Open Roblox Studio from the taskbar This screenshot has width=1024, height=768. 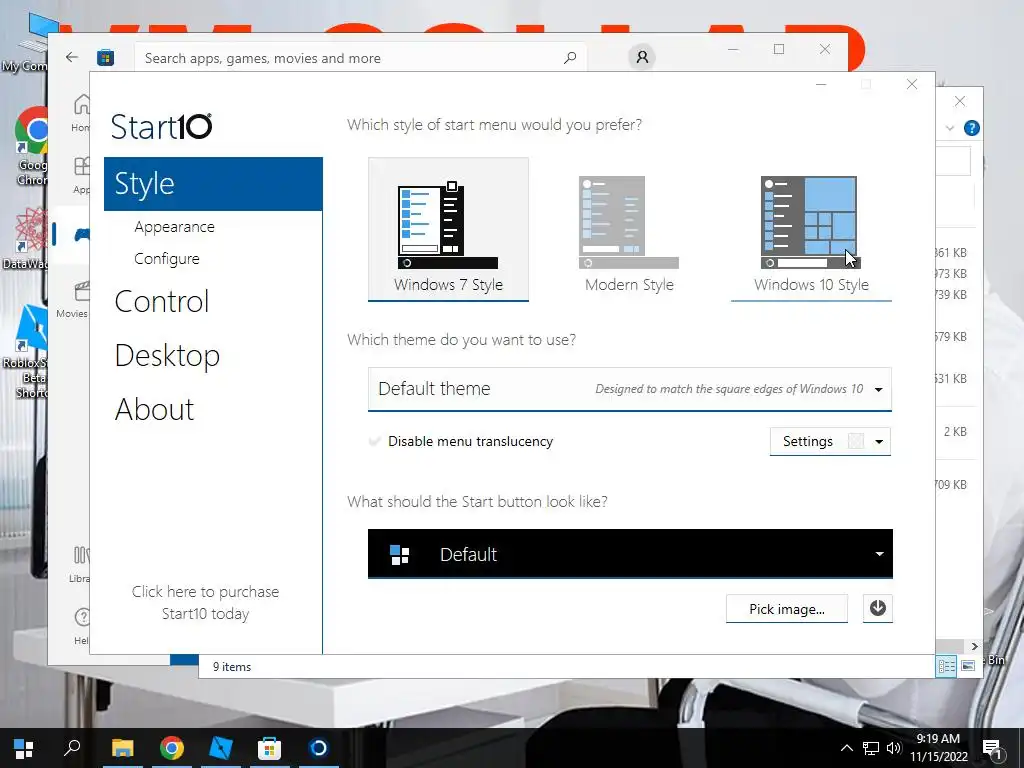[221, 748]
